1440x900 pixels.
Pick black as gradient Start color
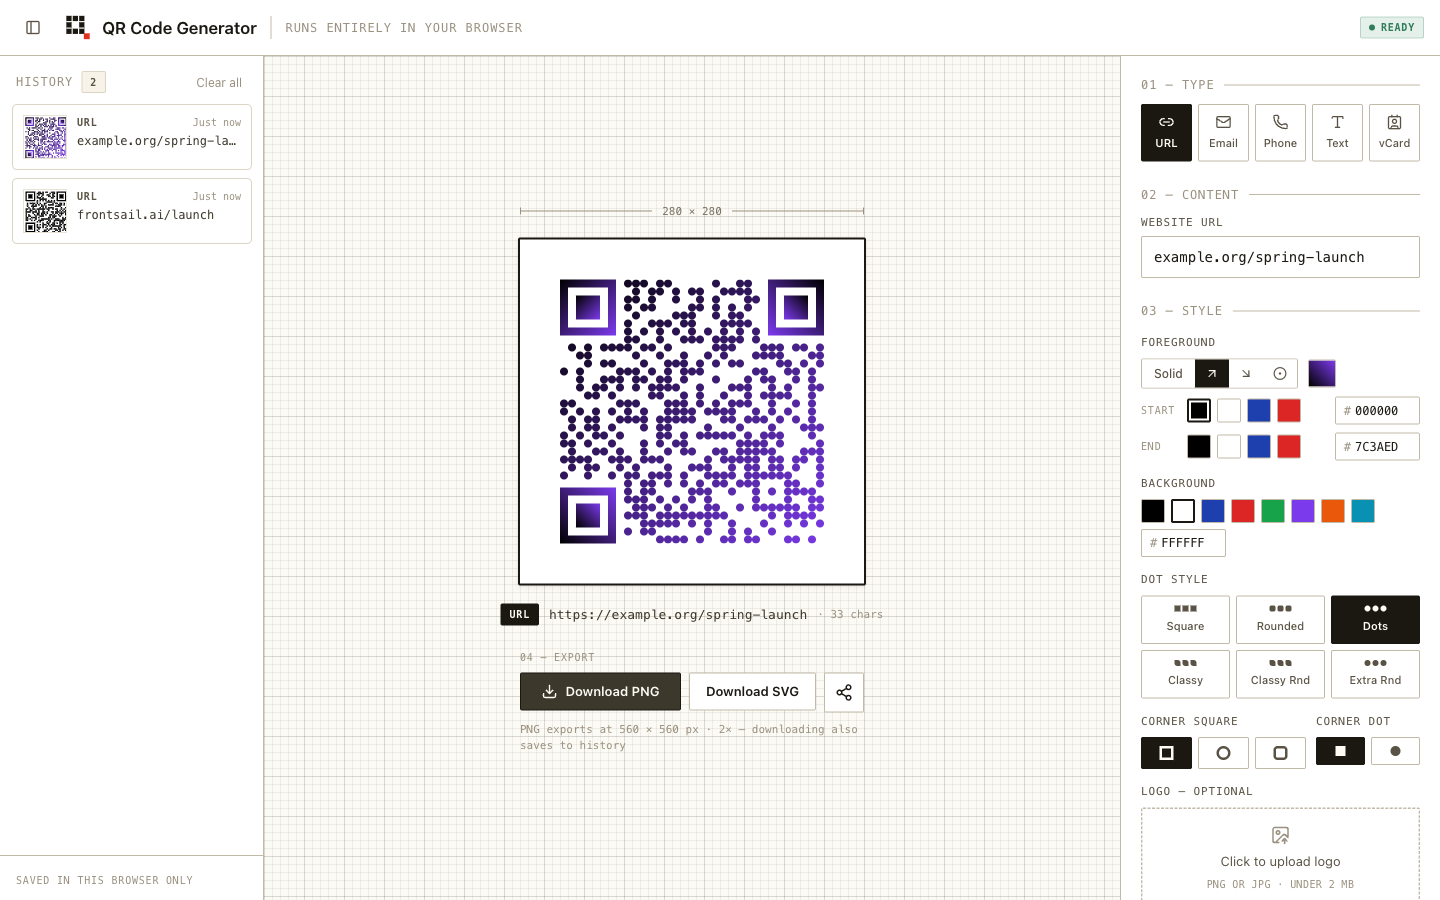1199,411
